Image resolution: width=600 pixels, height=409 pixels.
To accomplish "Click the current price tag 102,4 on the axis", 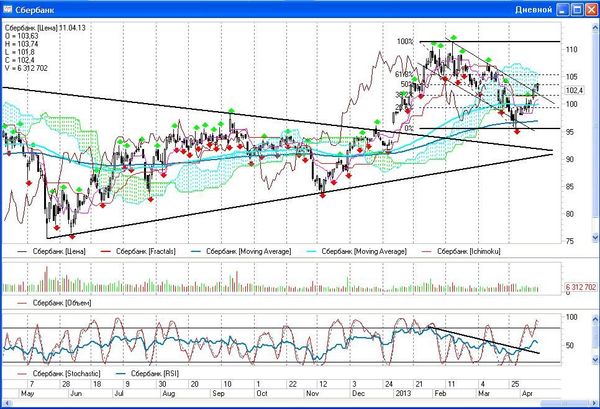I will pyautogui.click(x=574, y=91).
